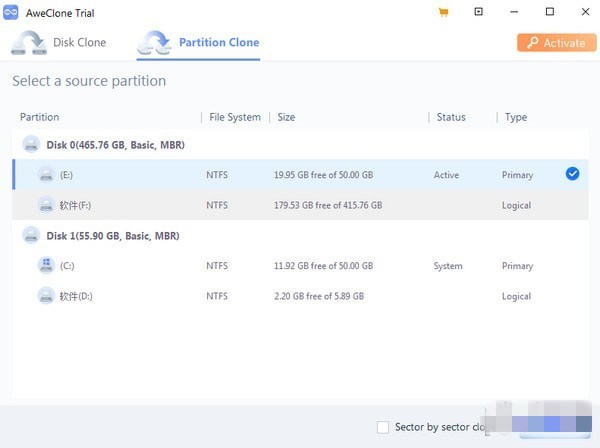
Task: Click the Disk Clone drive icon
Action: [29, 42]
